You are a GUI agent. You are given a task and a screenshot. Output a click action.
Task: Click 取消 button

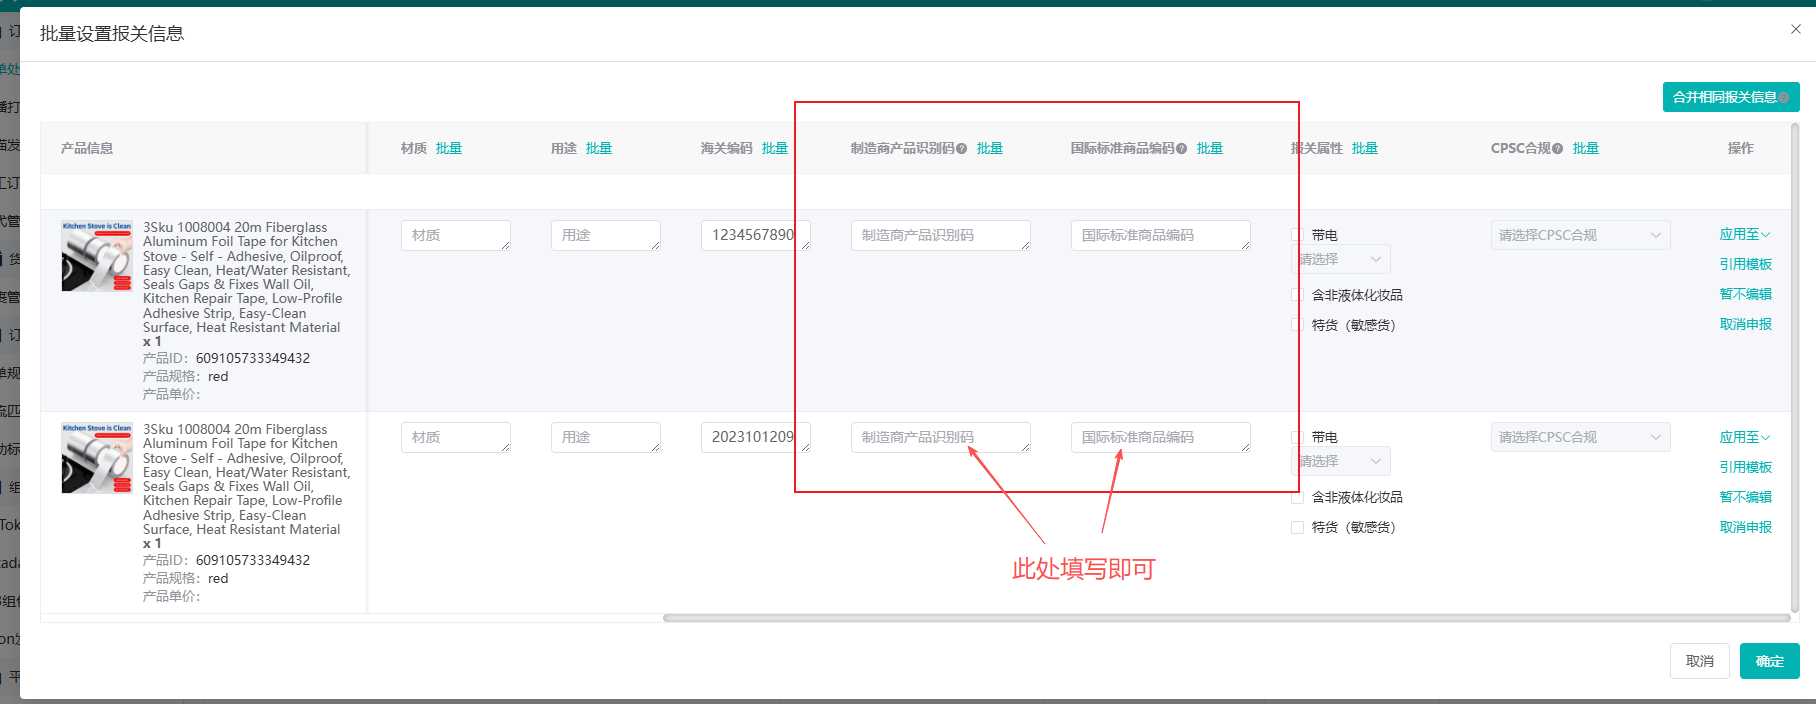[1700, 661]
